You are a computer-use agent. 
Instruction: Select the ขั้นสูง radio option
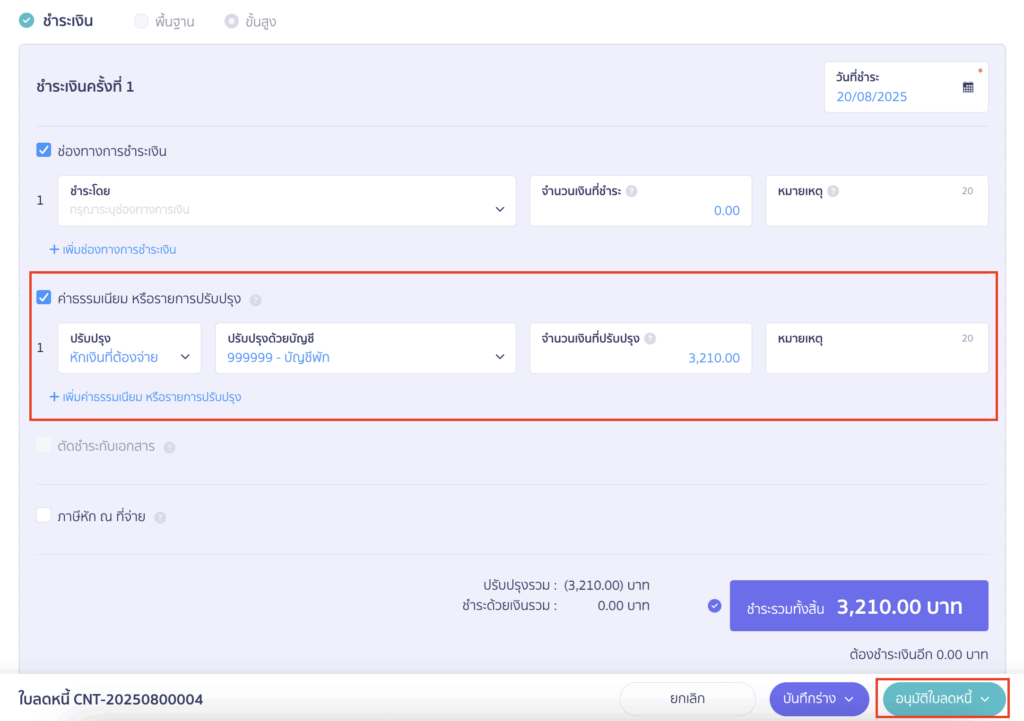point(232,21)
